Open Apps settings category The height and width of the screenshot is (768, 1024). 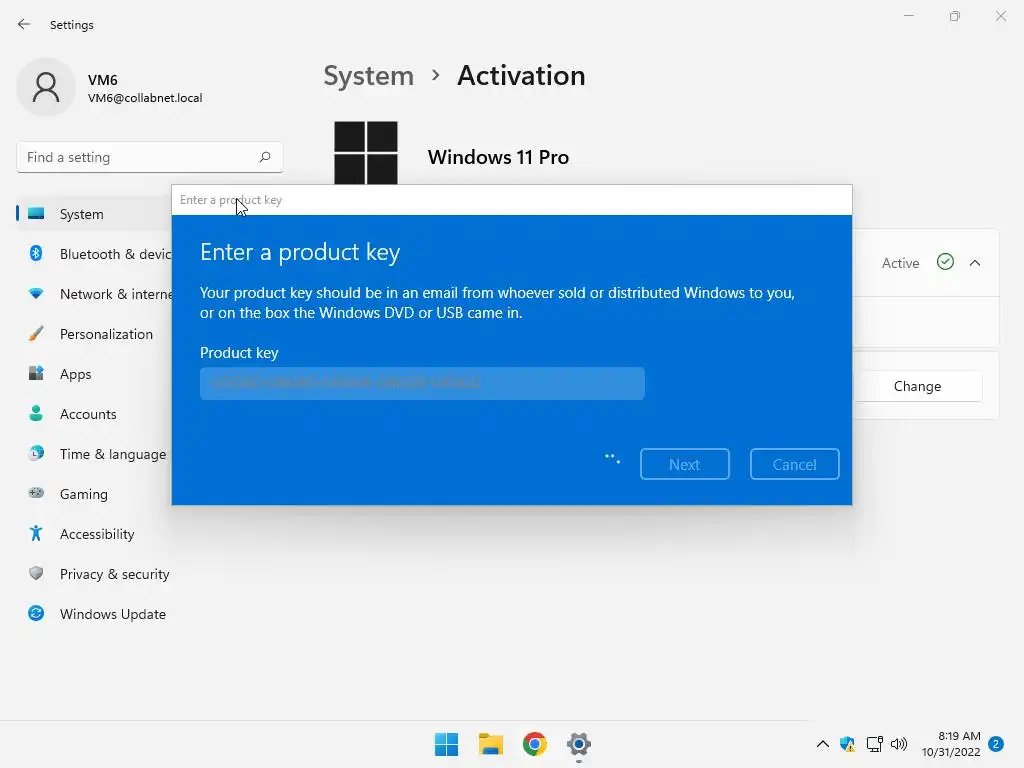(94, 374)
